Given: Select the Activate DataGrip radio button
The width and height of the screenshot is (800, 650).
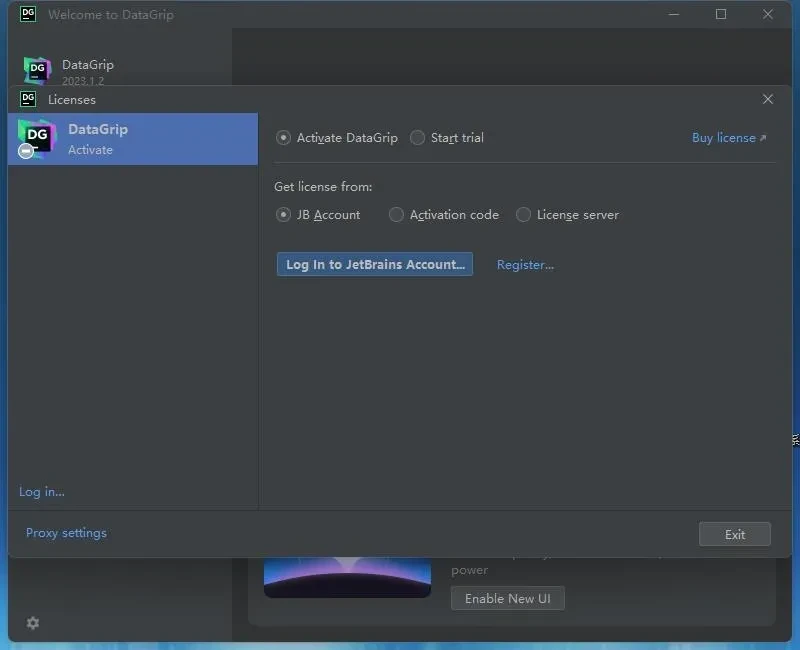Looking at the screenshot, I should (284, 138).
